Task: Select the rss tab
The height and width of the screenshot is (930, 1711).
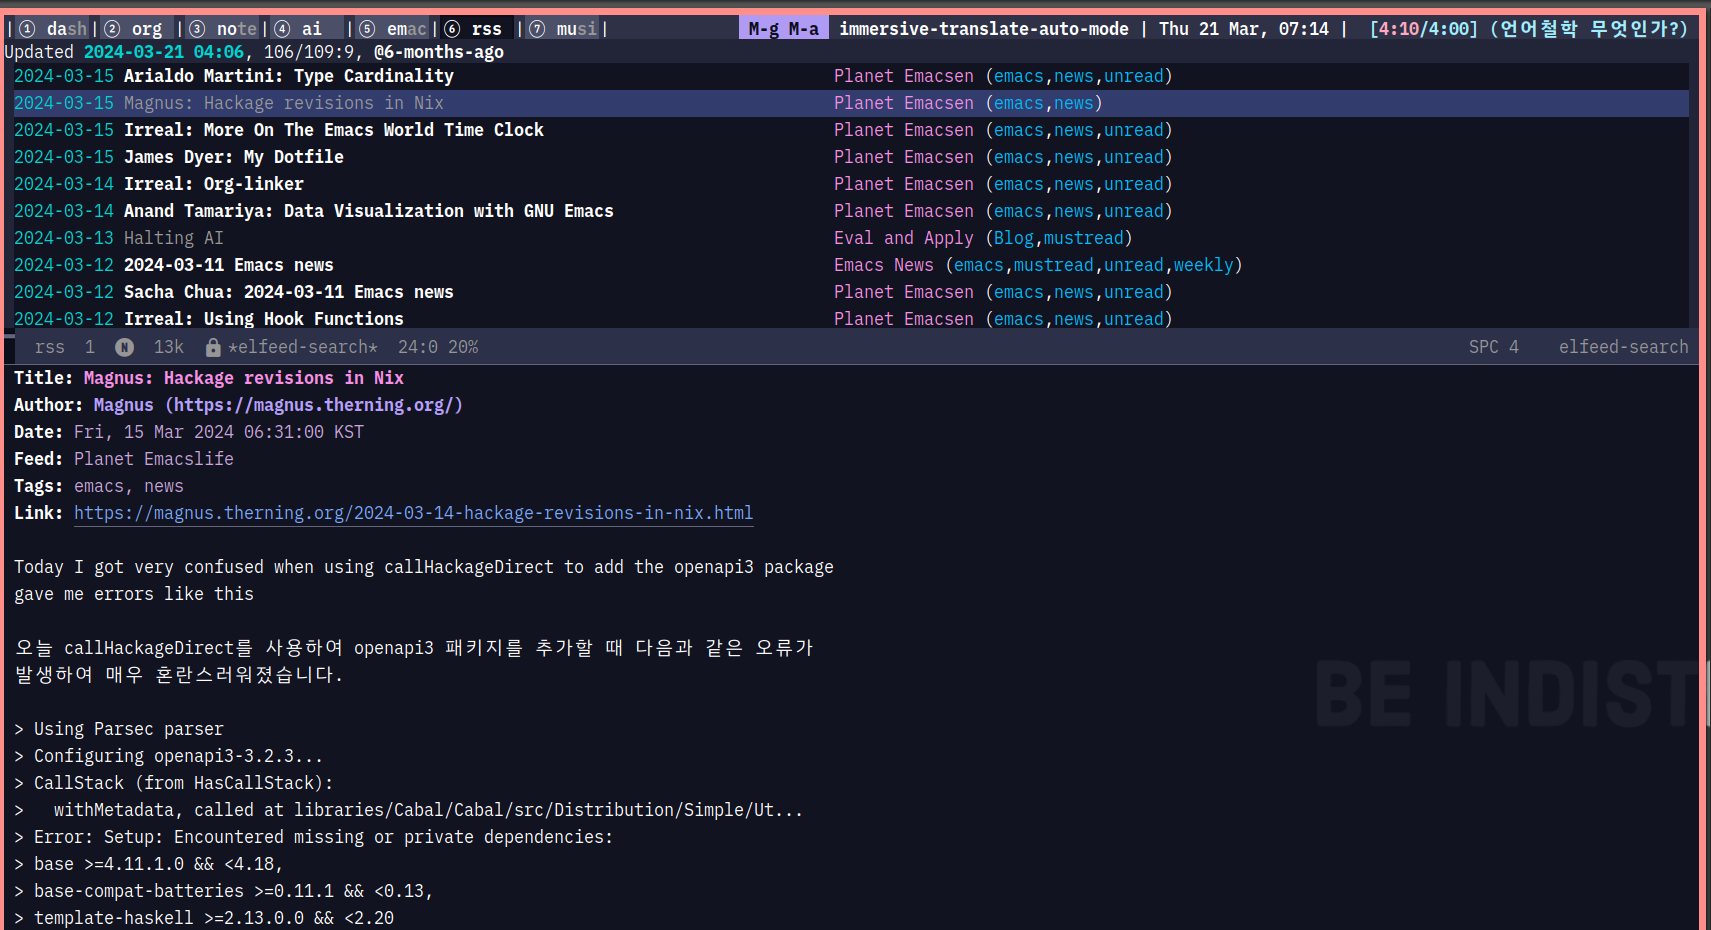Action: pyautogui.click(x=477, y=29)
